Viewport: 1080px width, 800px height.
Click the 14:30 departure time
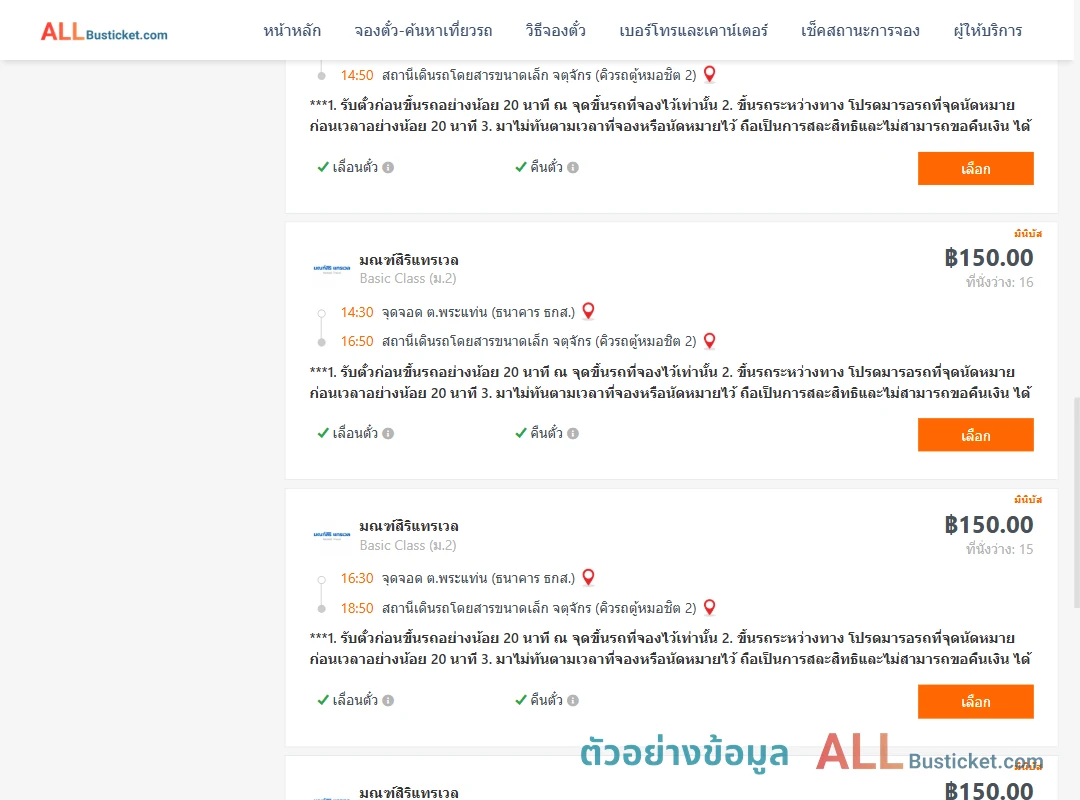[x=357, y=312]
